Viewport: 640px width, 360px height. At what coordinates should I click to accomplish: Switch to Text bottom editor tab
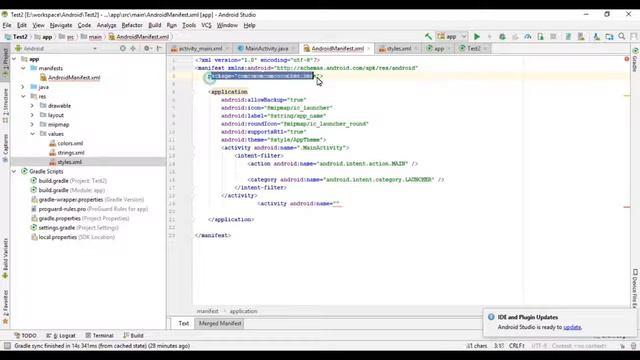pos(184,324)
